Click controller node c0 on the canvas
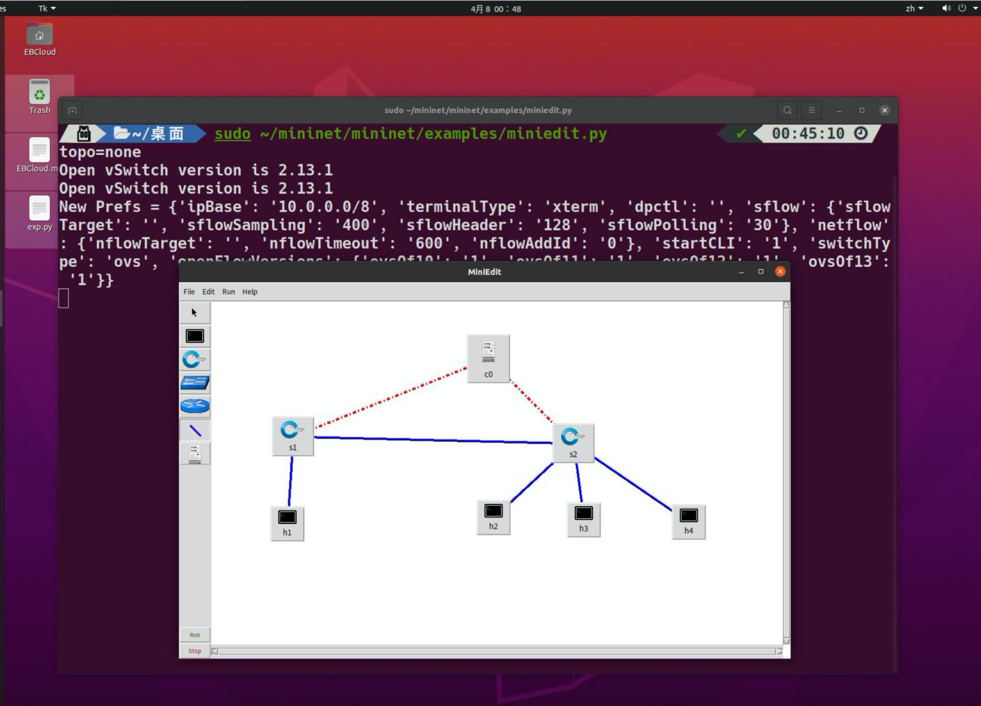 (x=488, y=358)
